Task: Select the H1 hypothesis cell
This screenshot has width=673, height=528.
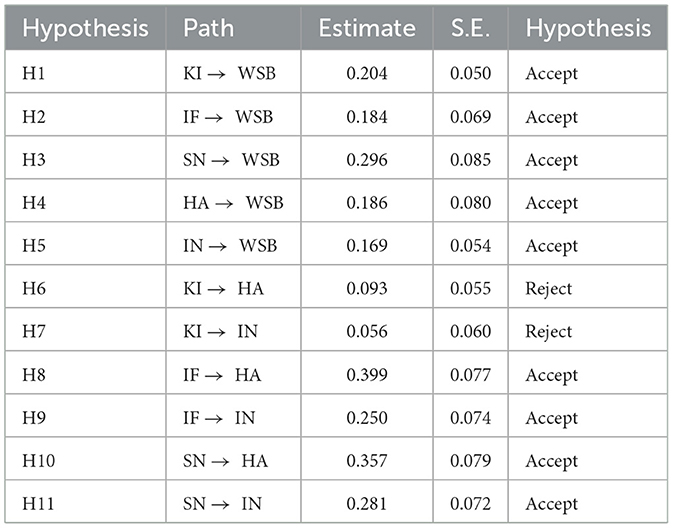Action: (x=32, y=74)
